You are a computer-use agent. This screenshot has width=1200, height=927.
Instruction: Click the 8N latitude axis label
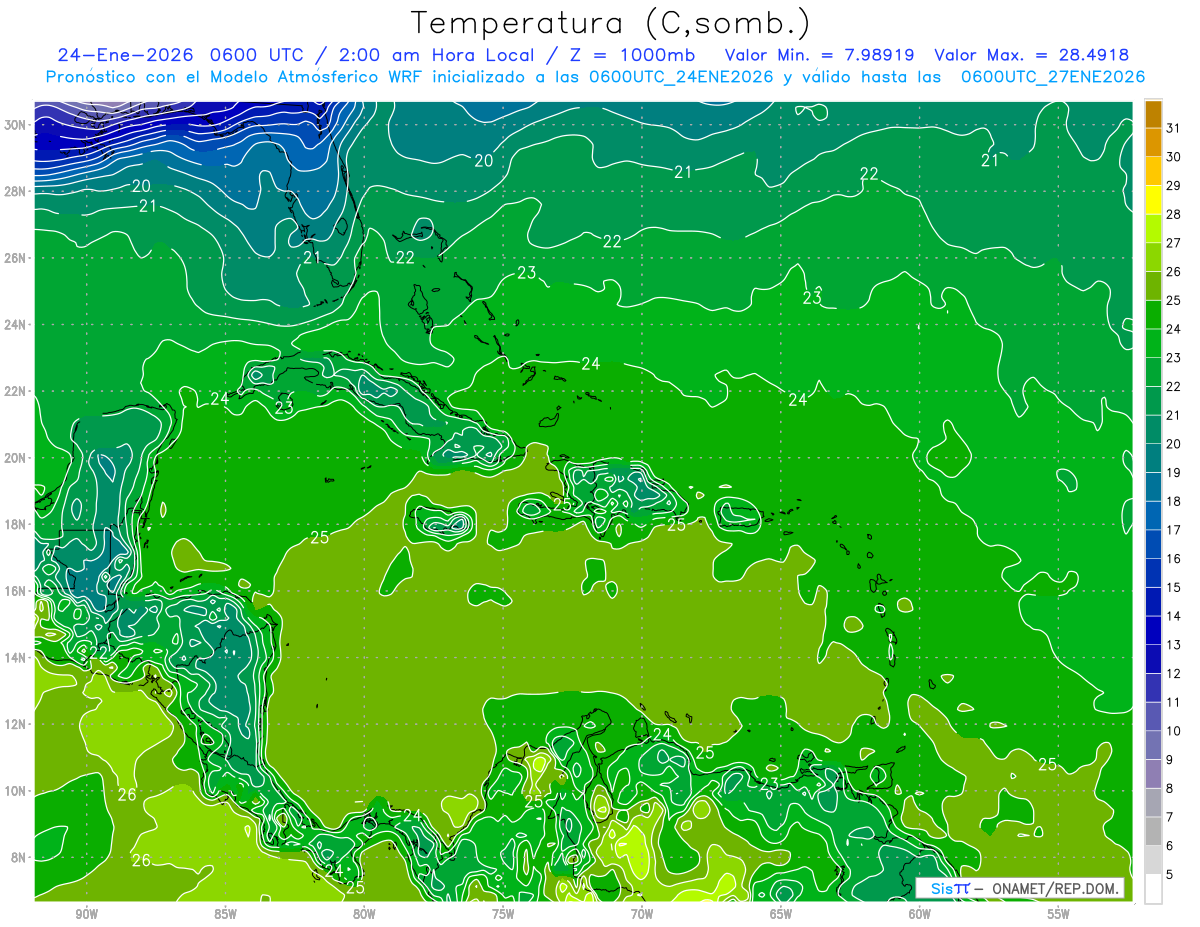click(x=20, y=857)
